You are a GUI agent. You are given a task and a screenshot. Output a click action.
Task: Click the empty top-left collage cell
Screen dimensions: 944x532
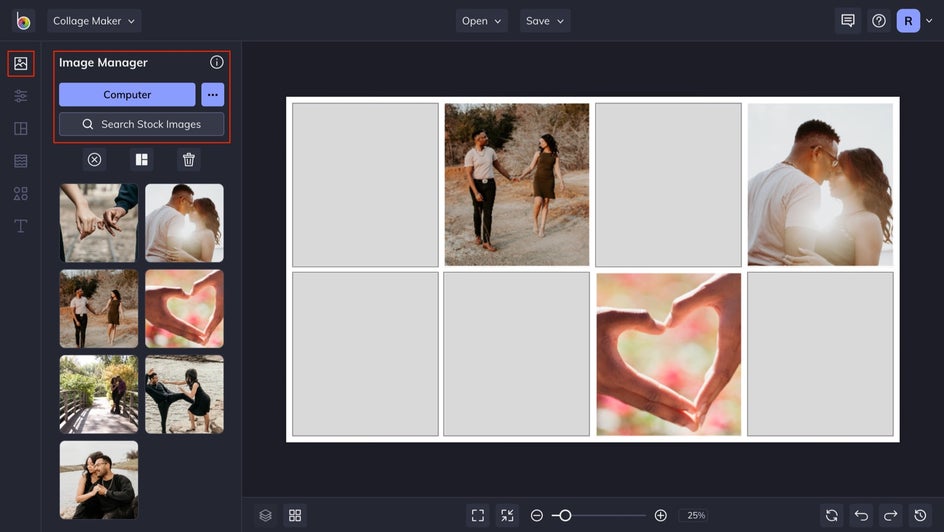(x=365, y=185)
